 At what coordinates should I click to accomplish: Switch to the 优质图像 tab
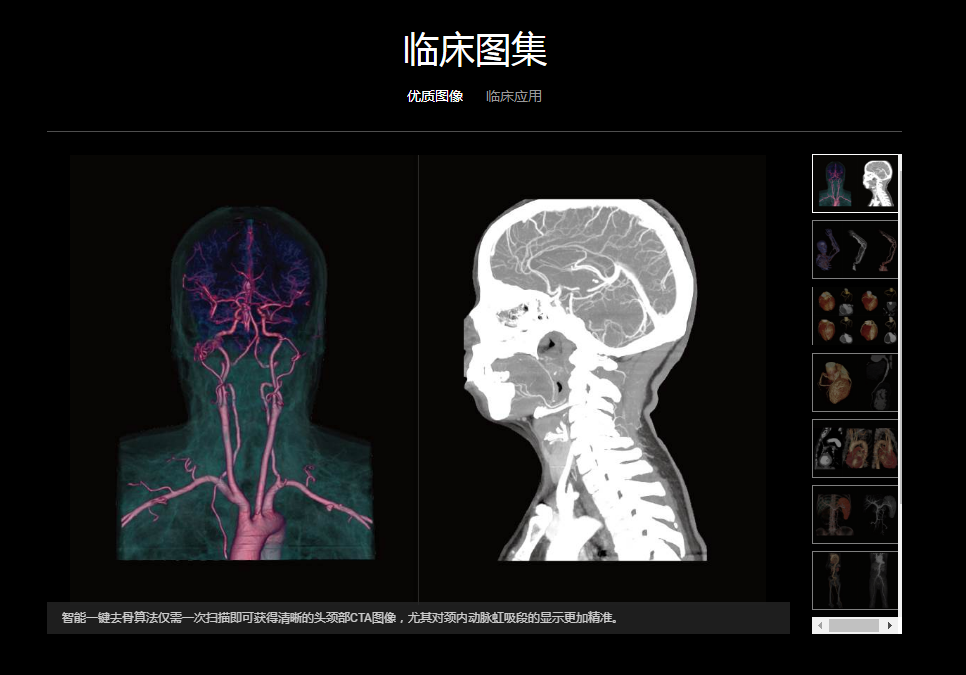click(x=435, y=96)
